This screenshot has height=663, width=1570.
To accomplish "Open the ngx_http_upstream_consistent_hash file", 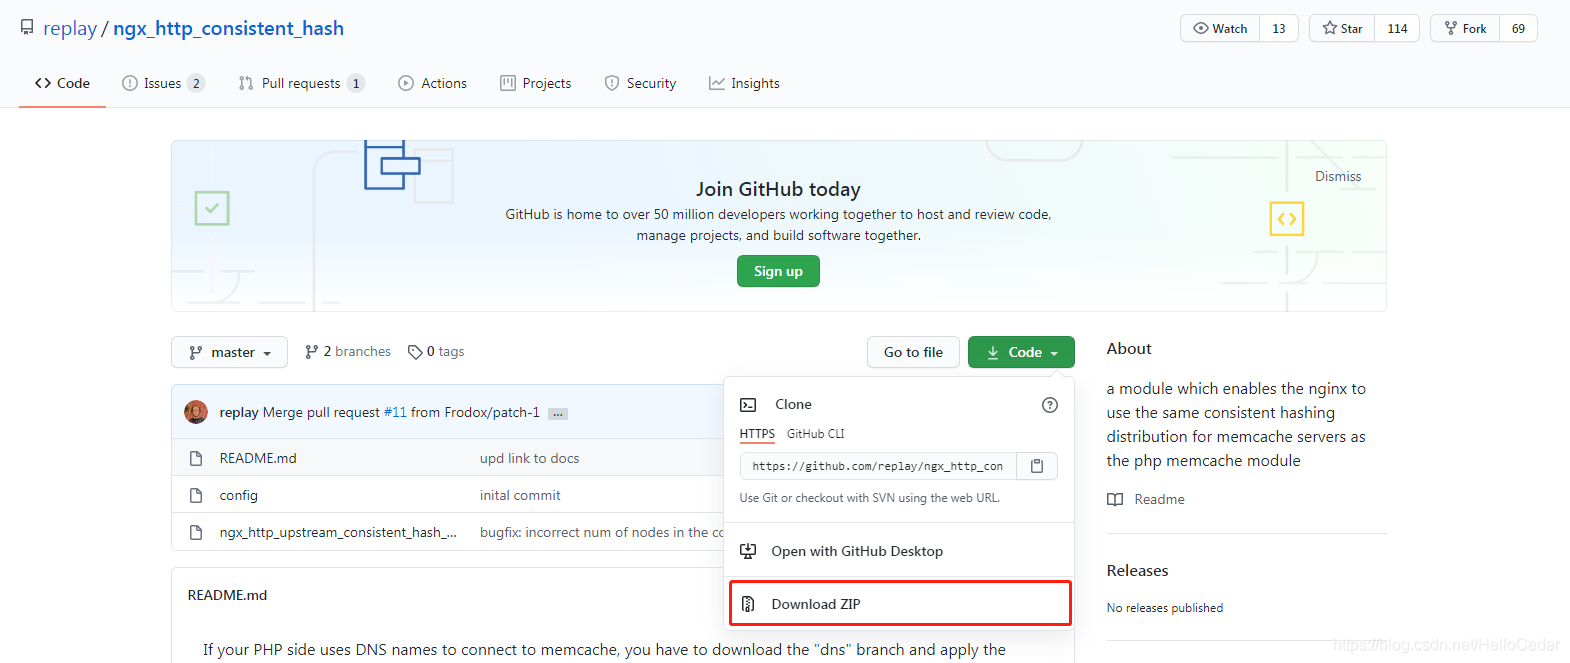I will (x=338, y=532).
